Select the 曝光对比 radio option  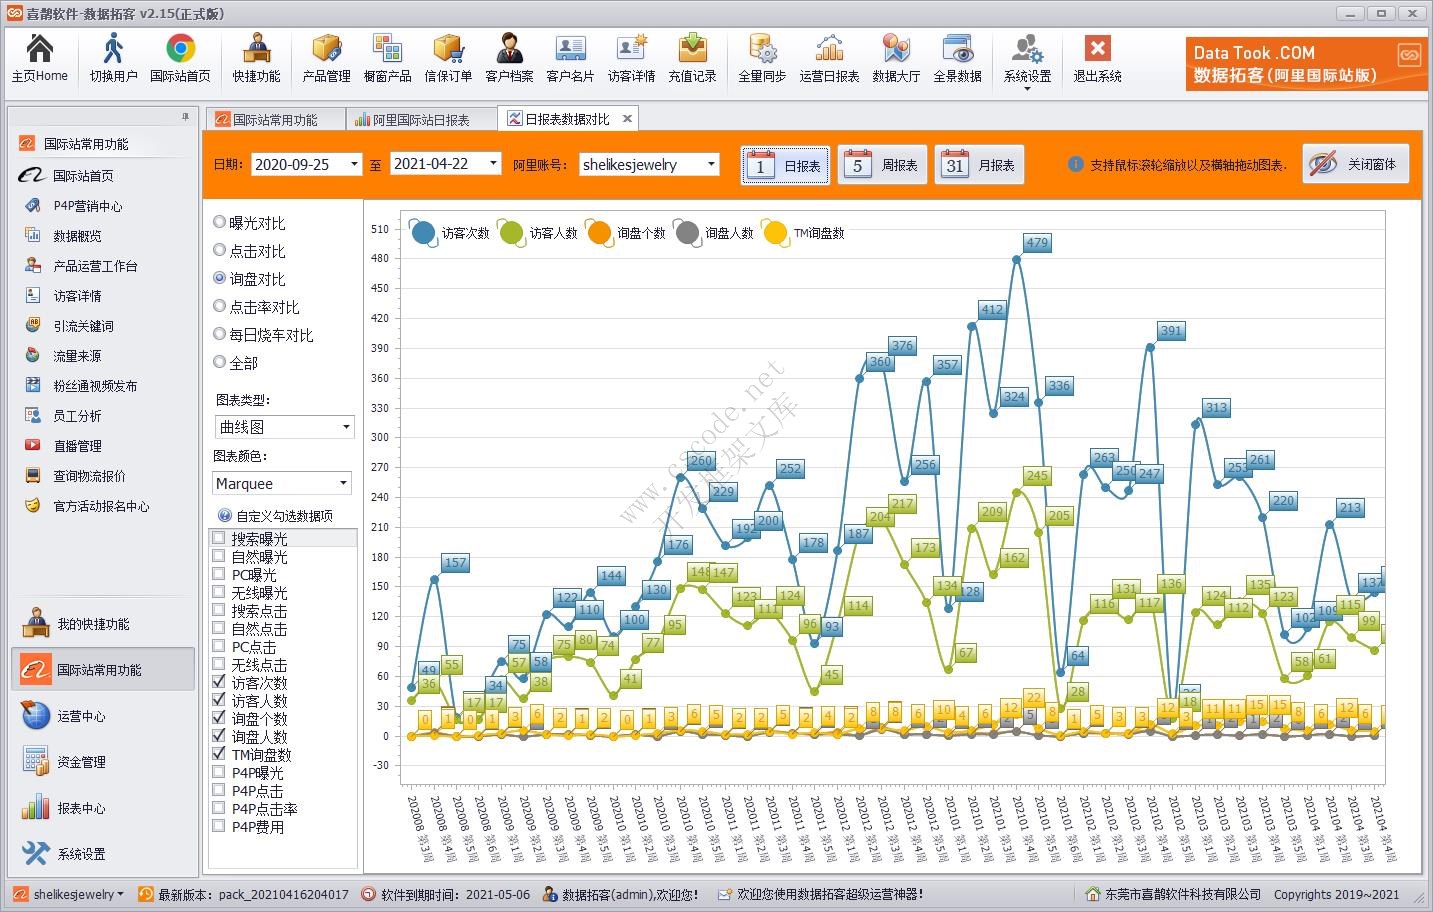coord(220,222)
